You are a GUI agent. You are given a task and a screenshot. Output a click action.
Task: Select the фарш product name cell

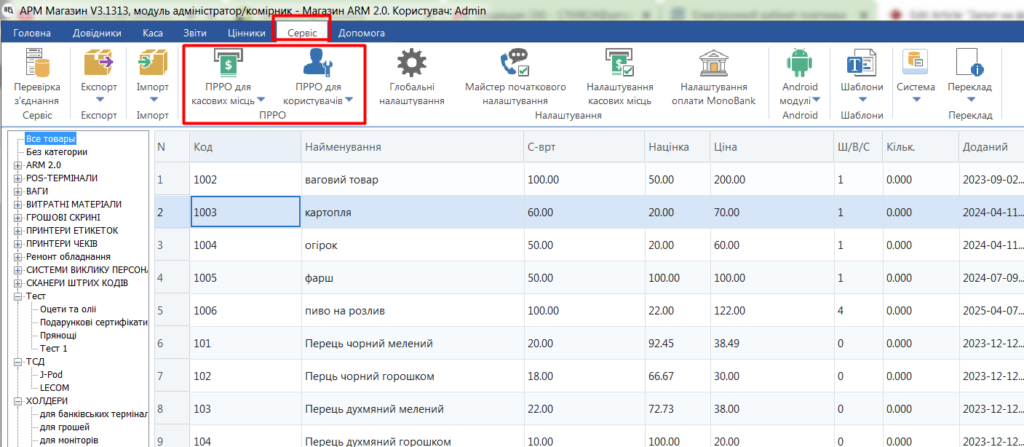(412, 278)
